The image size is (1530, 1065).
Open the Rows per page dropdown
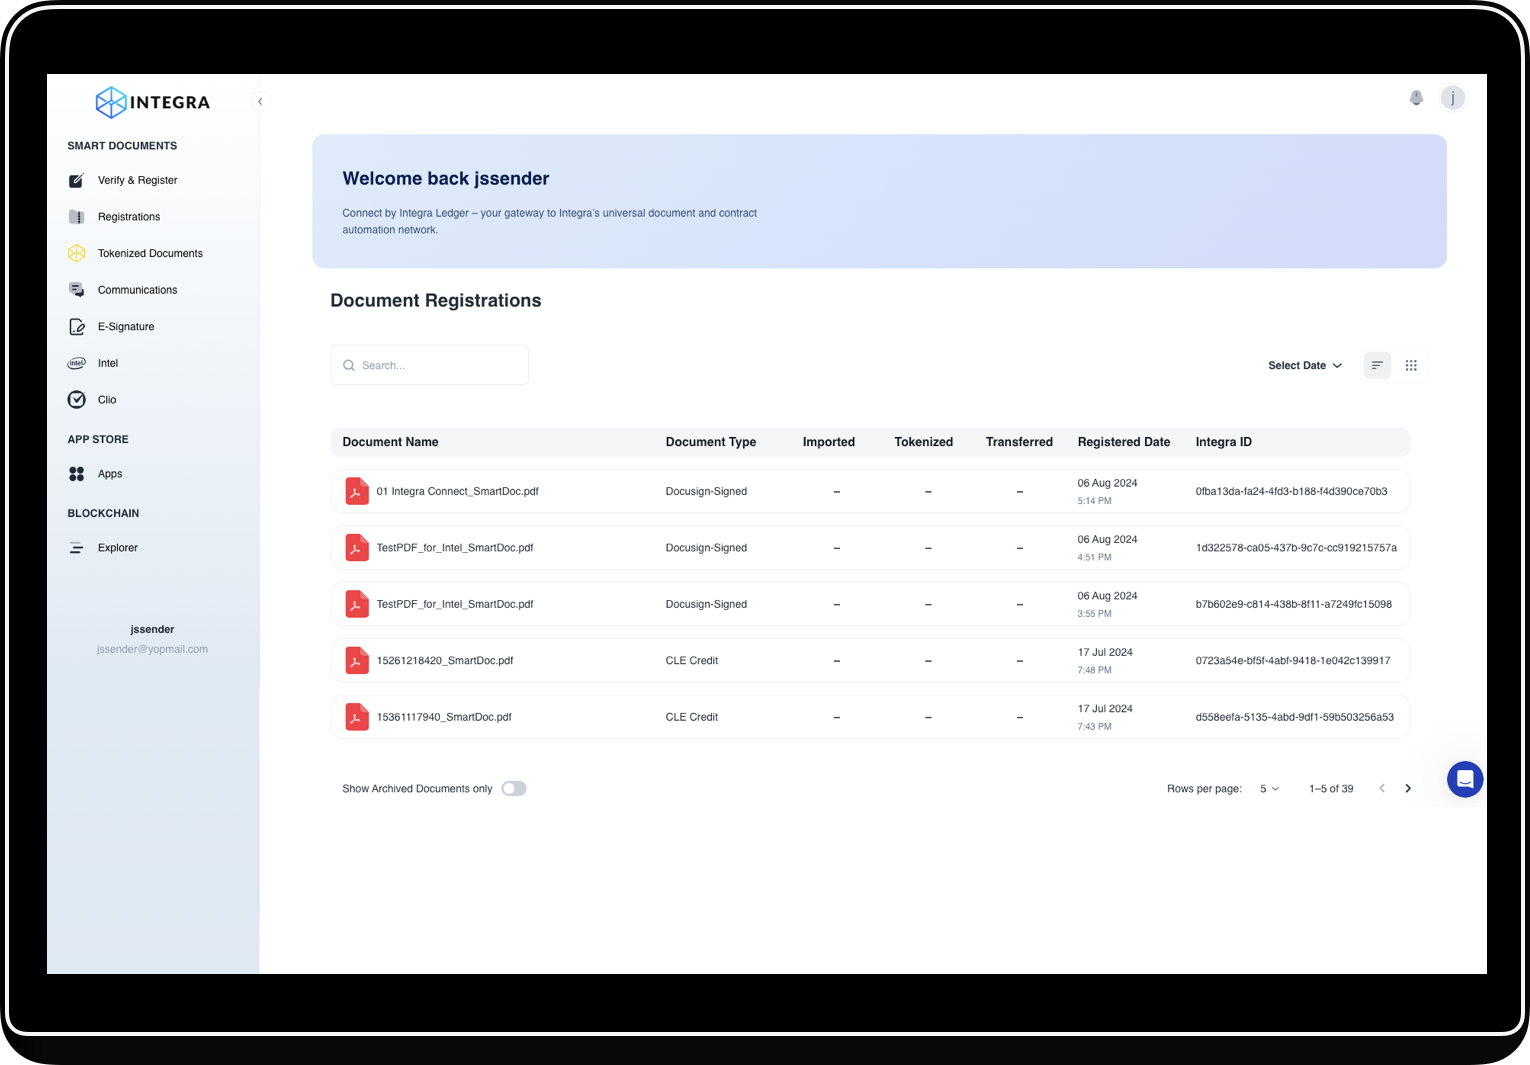coord(1268,788)
